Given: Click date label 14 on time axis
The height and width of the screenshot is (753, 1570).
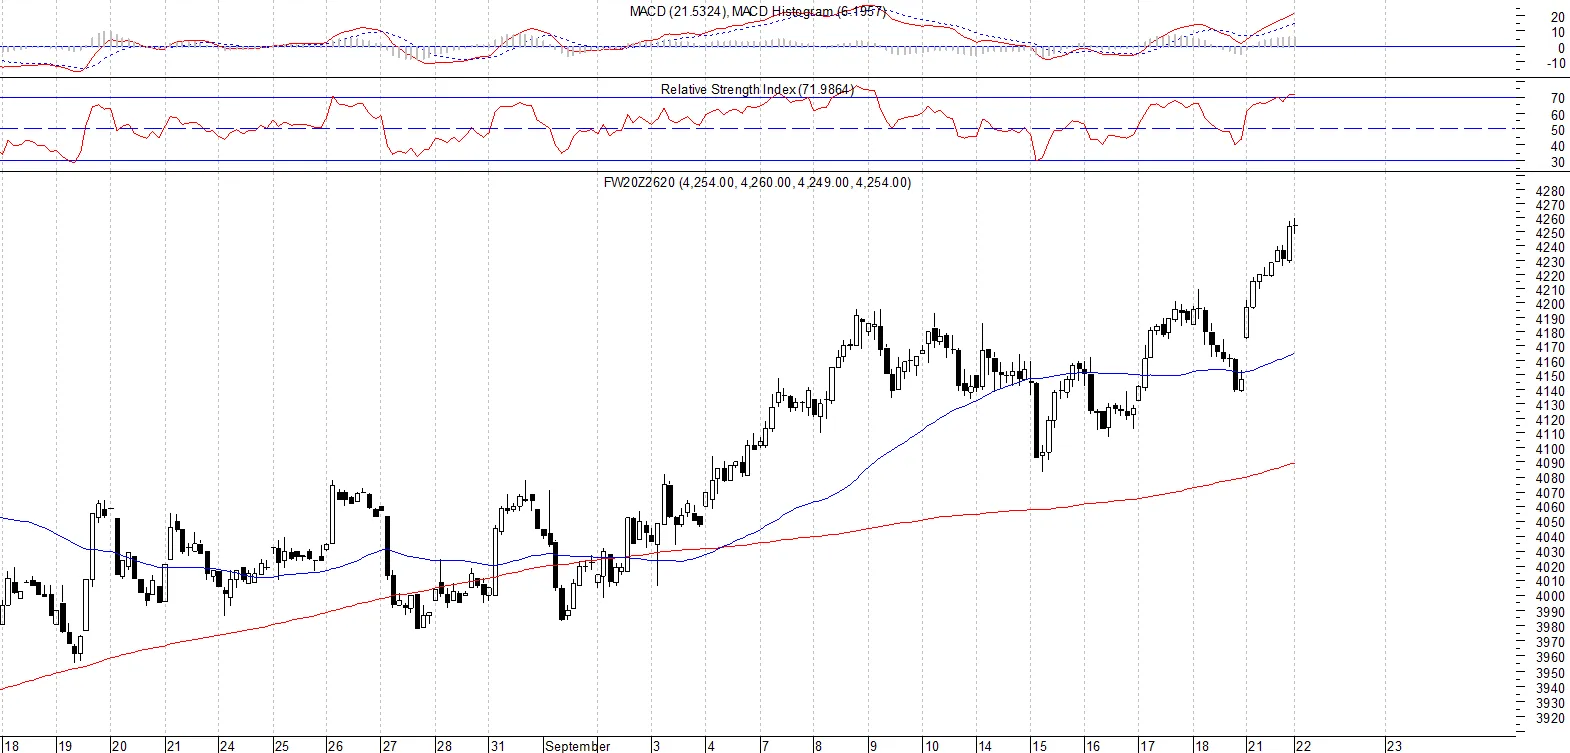Looking at the screenshot, I should click(x=985, y=746).
